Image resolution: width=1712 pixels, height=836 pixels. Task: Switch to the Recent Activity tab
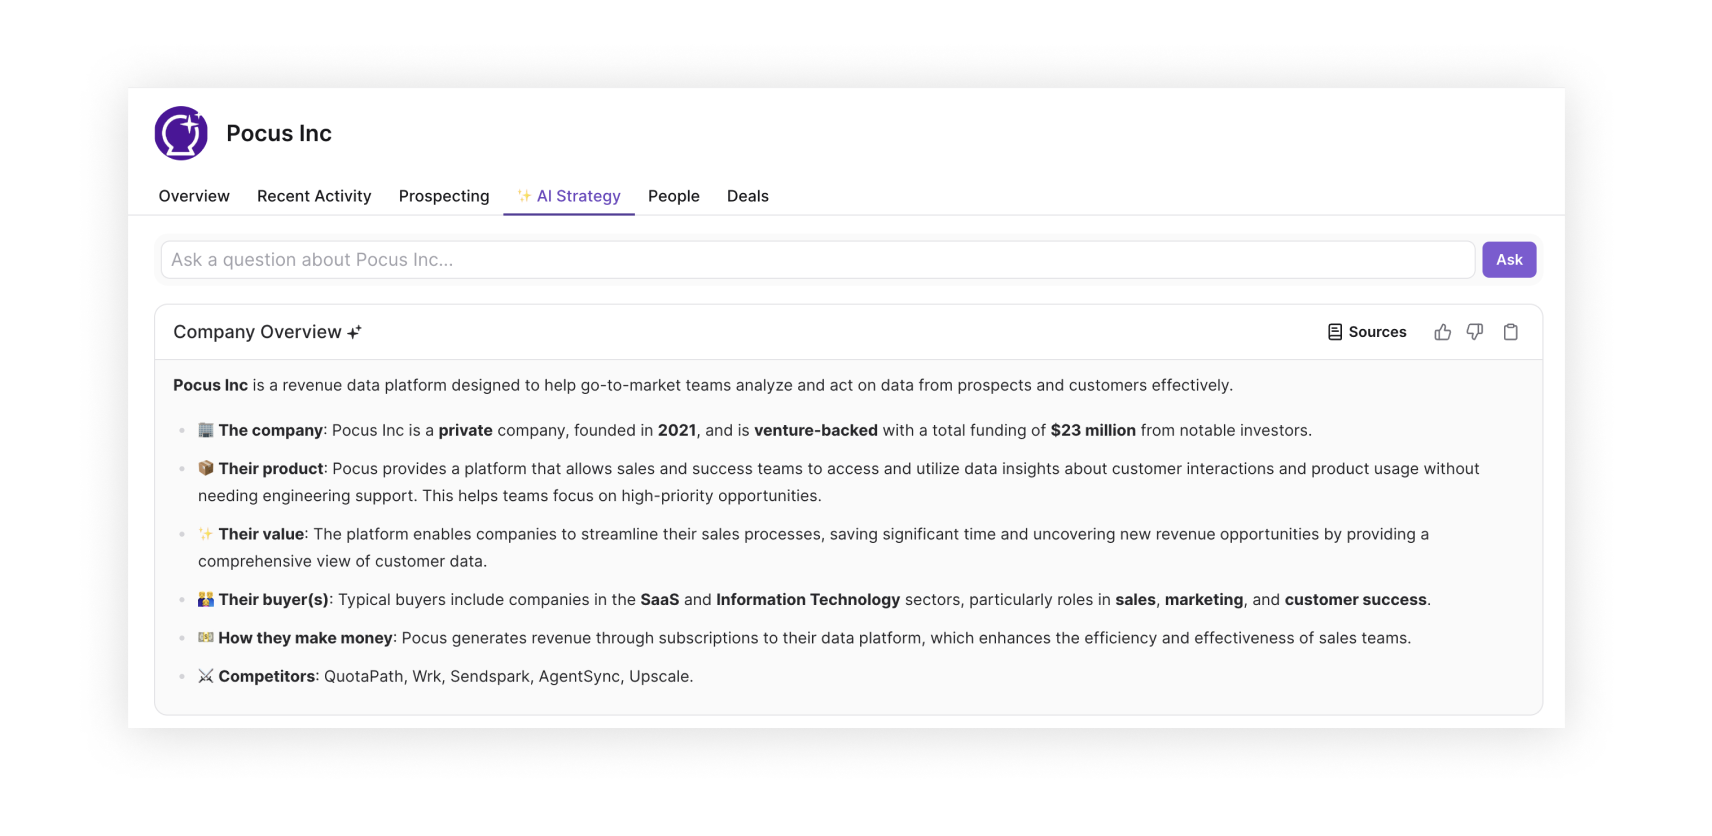(x=314, y=196)
